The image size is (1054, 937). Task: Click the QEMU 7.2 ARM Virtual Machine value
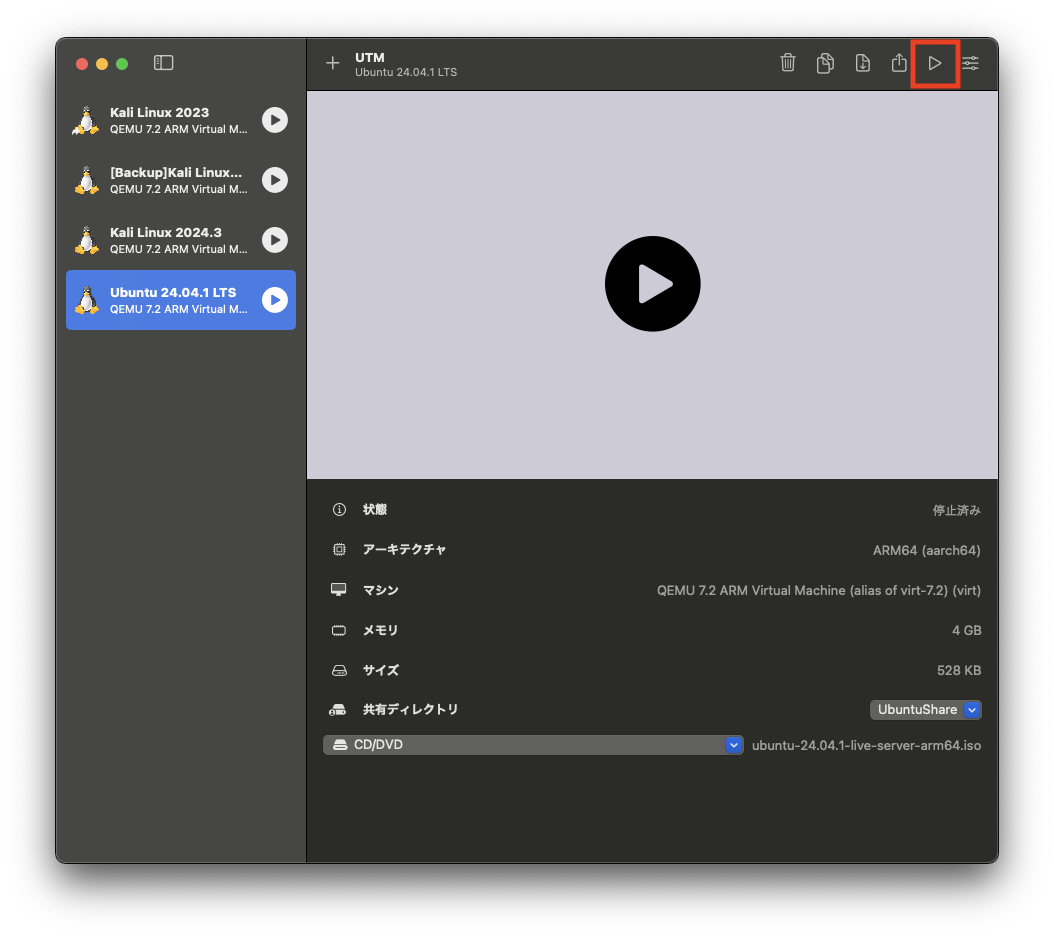[x=819, y=590]
